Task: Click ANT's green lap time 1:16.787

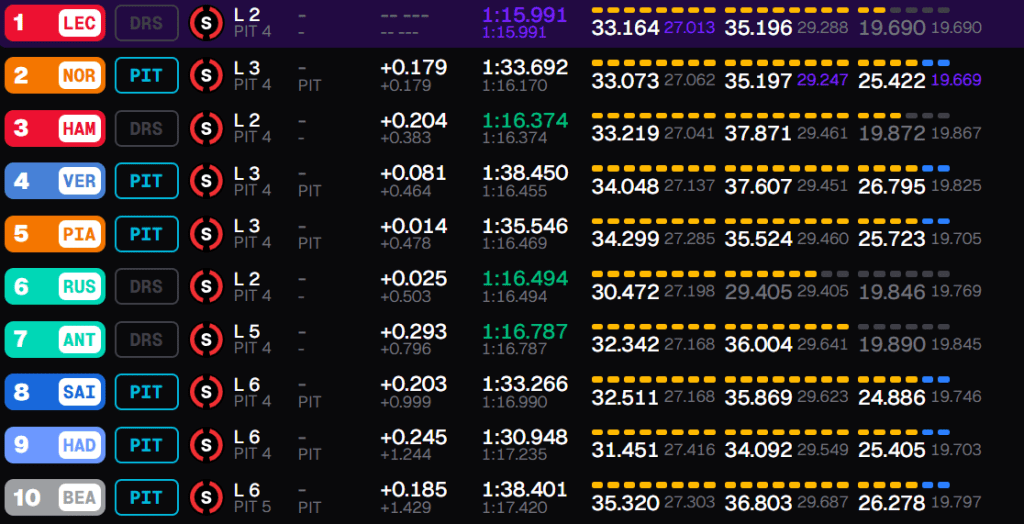Action: tap(525, 331)
